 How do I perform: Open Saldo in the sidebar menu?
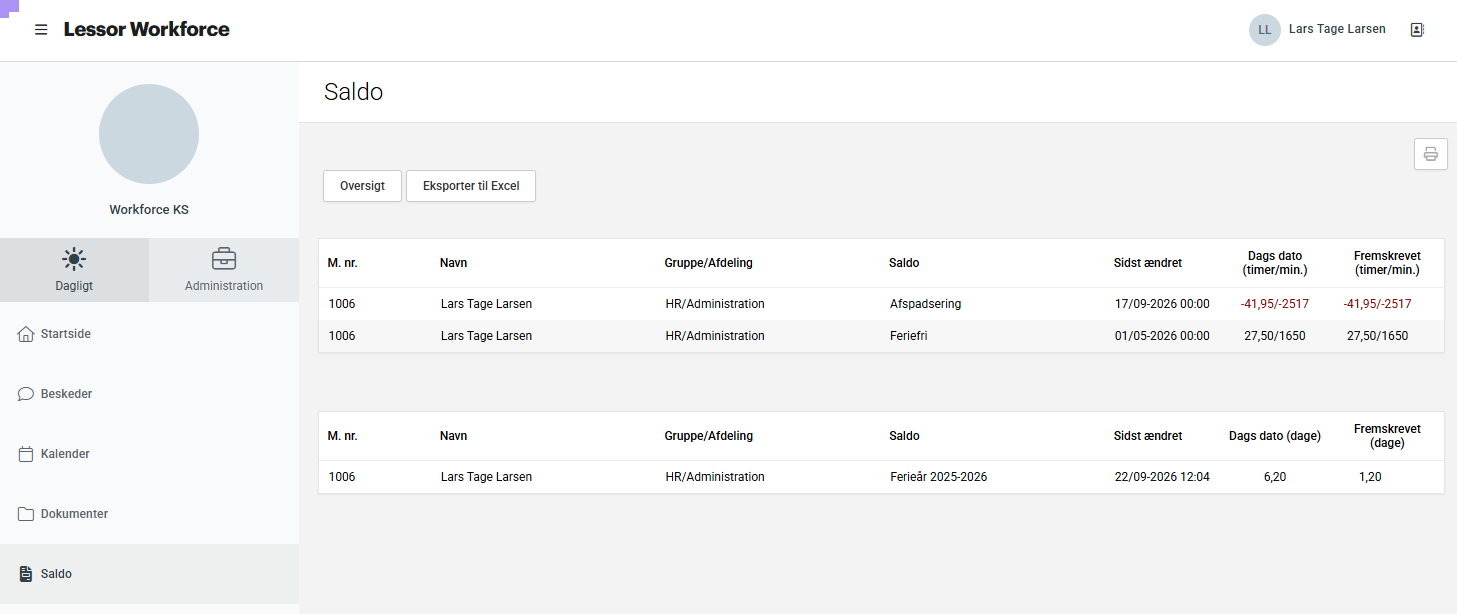click(149, 574)
